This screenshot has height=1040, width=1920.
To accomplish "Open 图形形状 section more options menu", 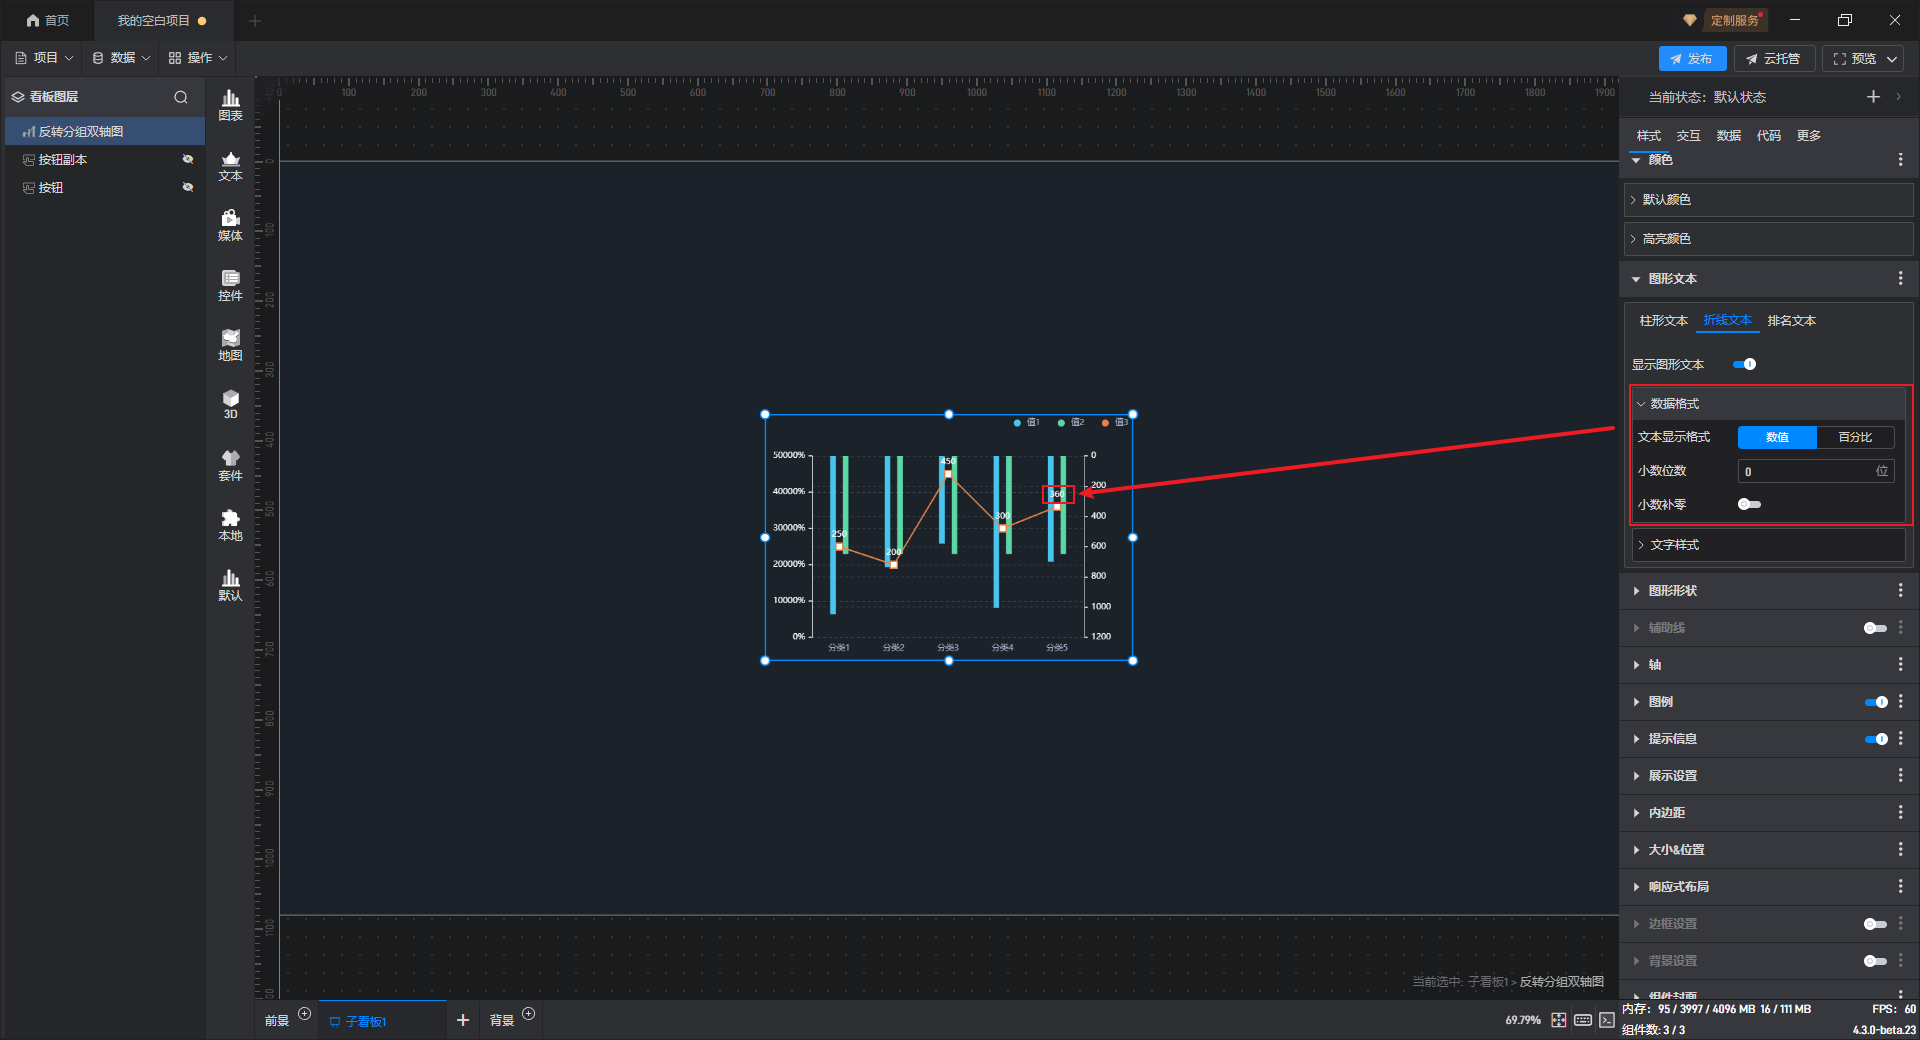I will (1900, 591).
